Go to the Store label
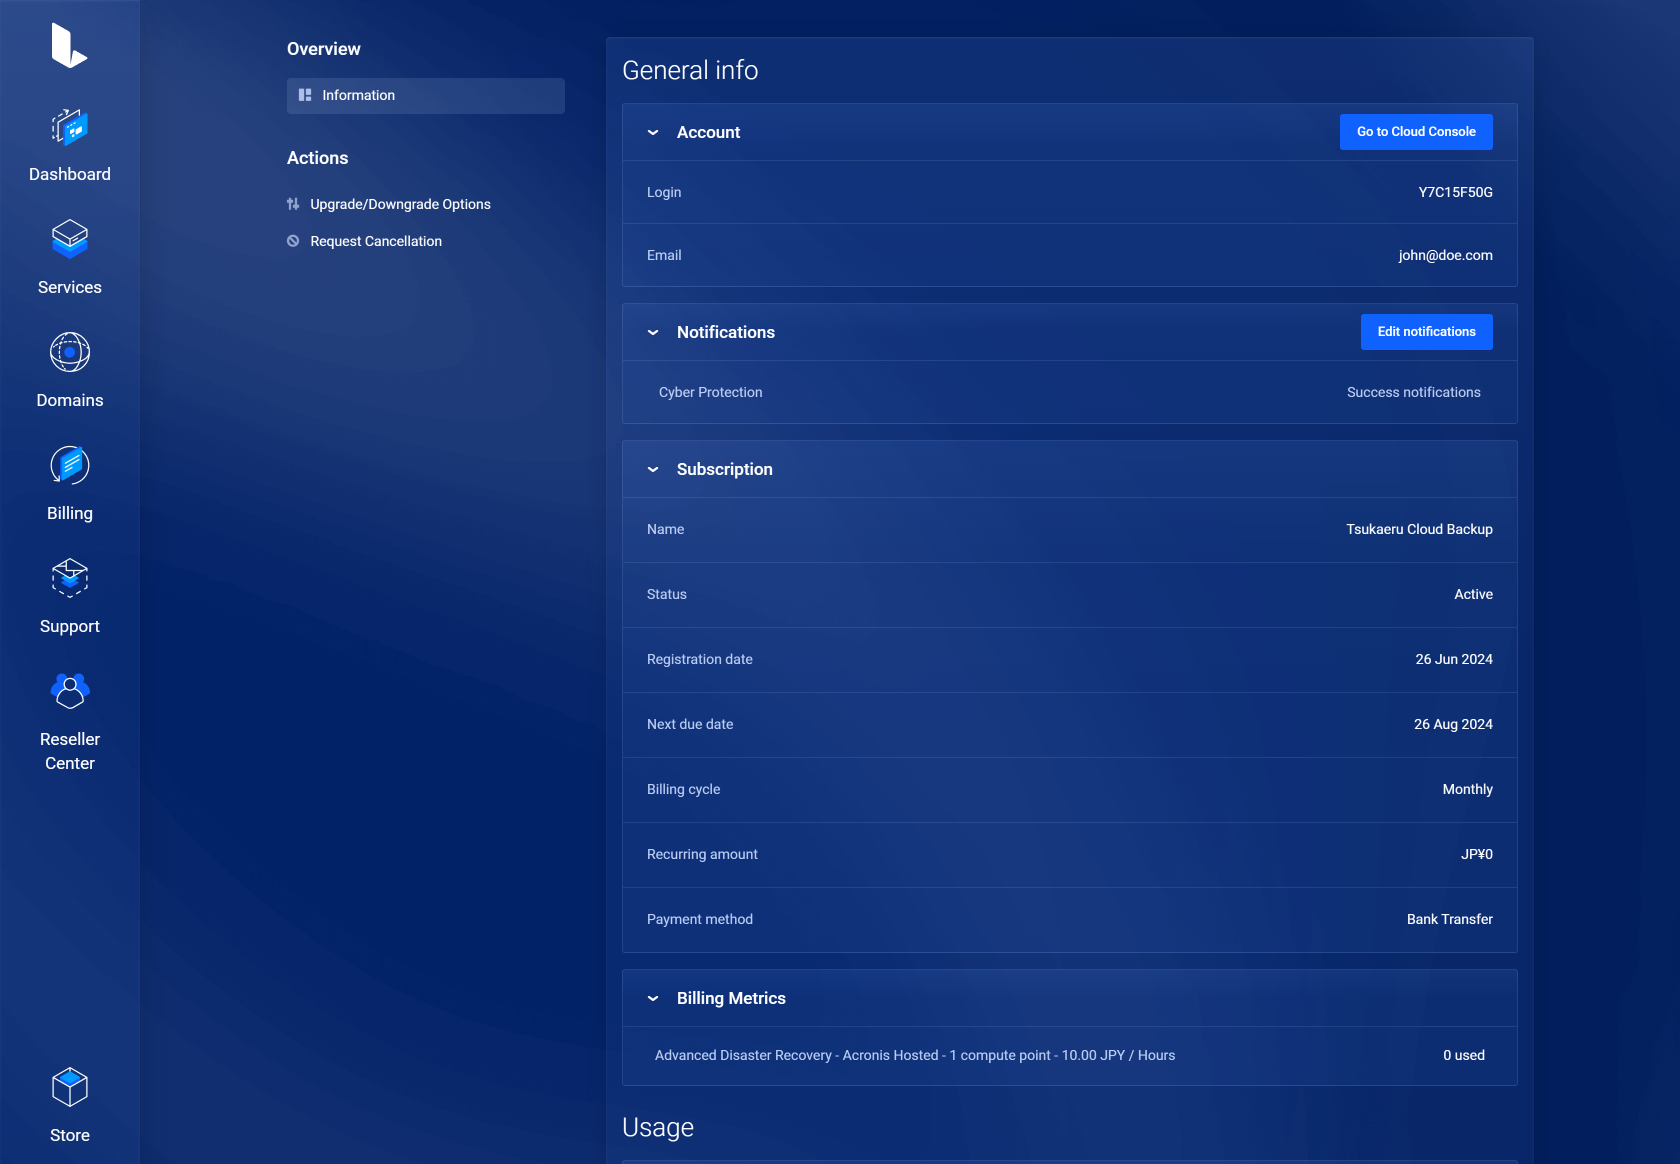Screen dimensions: 1680x1164 70,1135
